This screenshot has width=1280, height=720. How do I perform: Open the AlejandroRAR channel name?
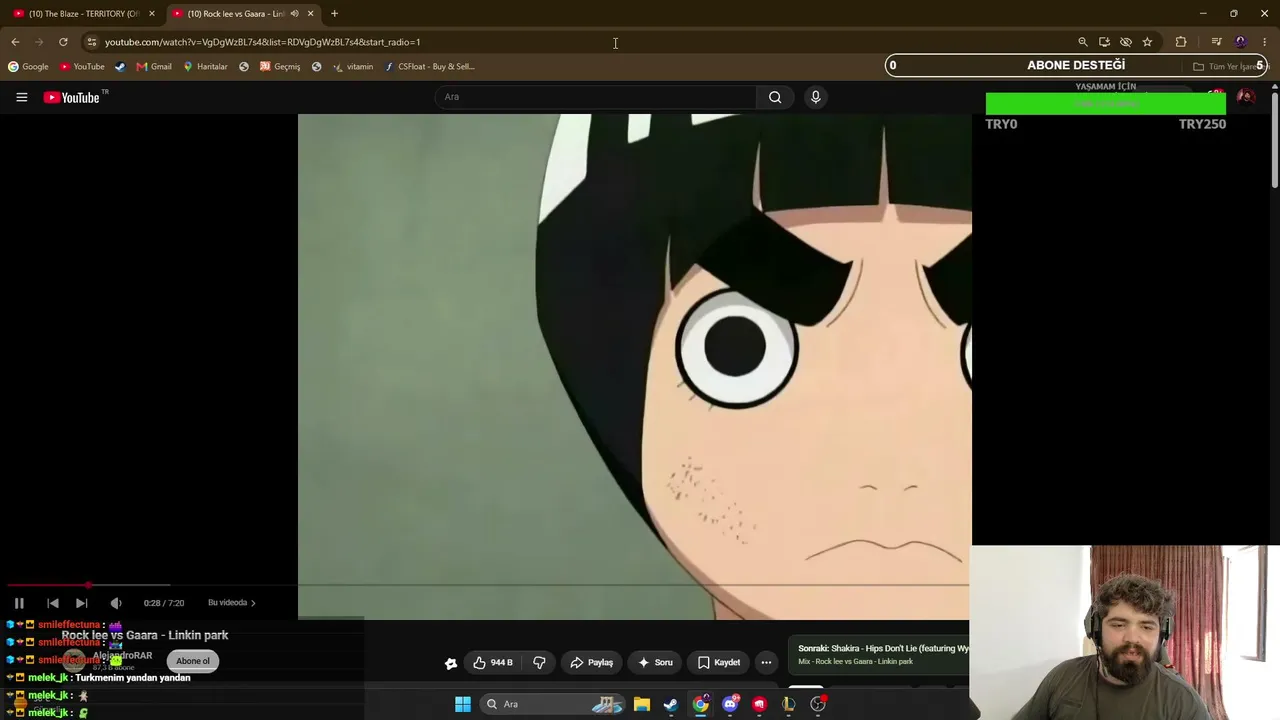(x=122, y=656)
